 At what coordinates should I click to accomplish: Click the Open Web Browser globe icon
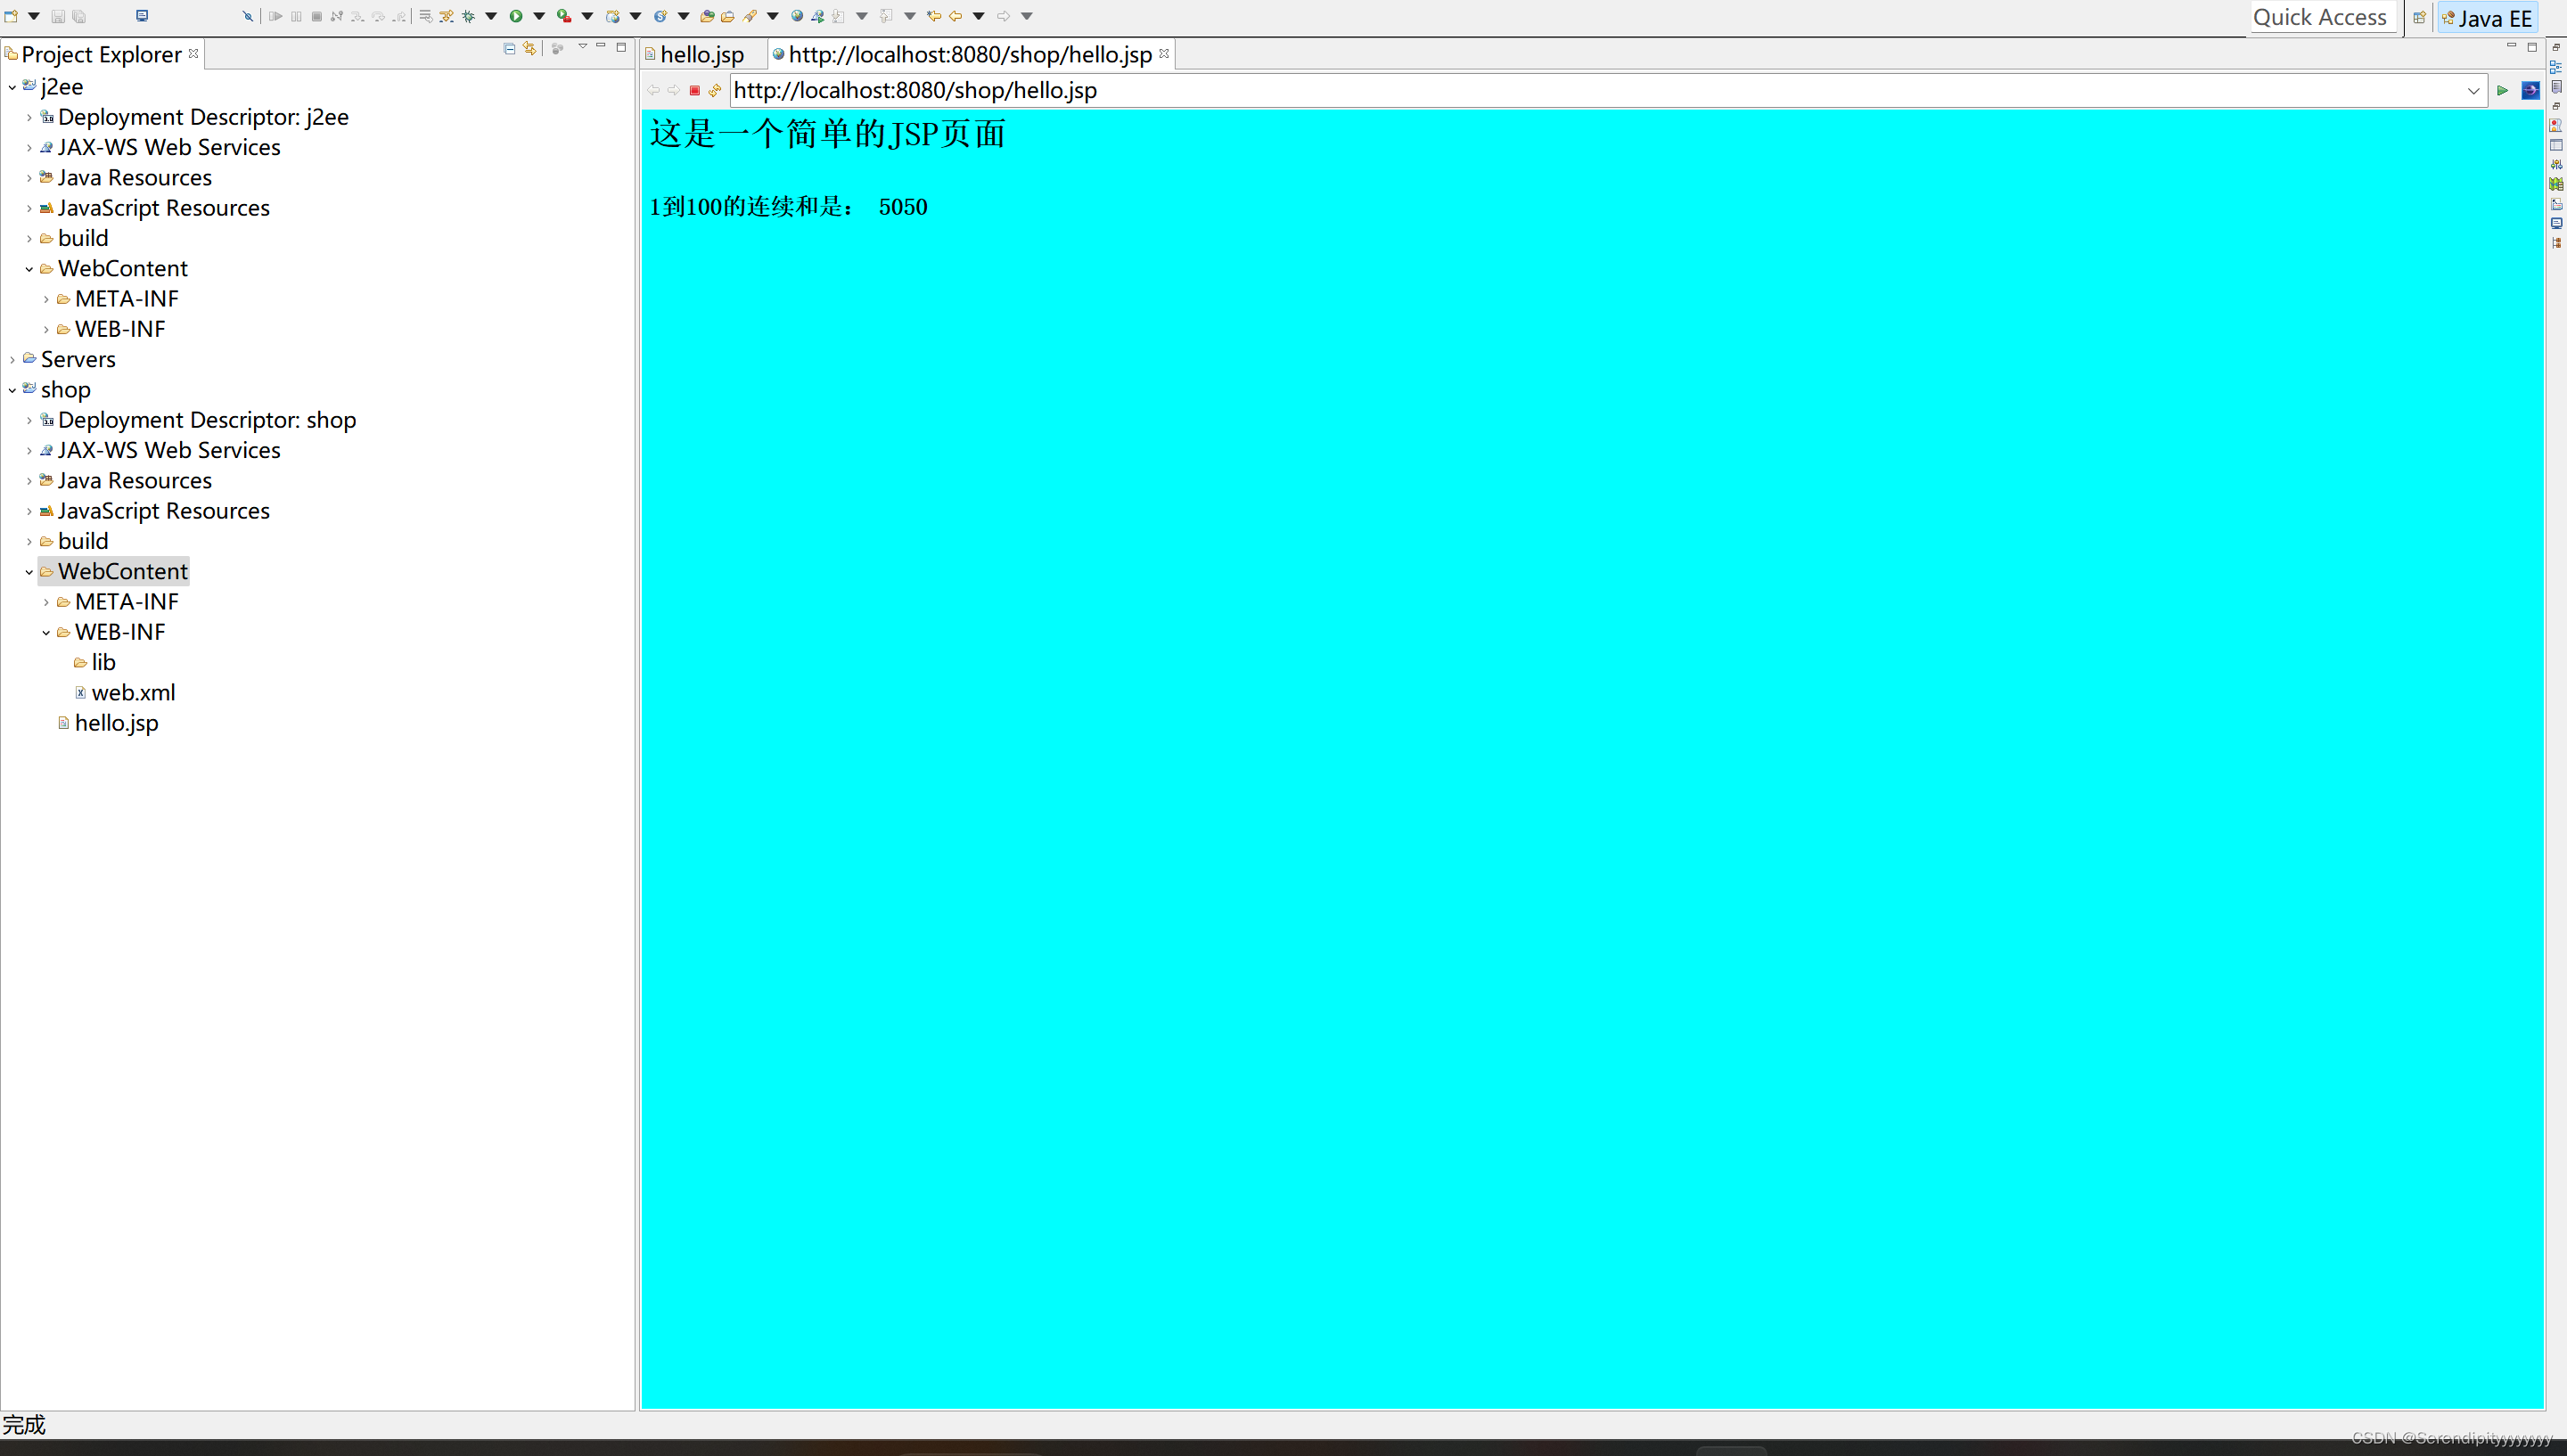pos(797,16)
